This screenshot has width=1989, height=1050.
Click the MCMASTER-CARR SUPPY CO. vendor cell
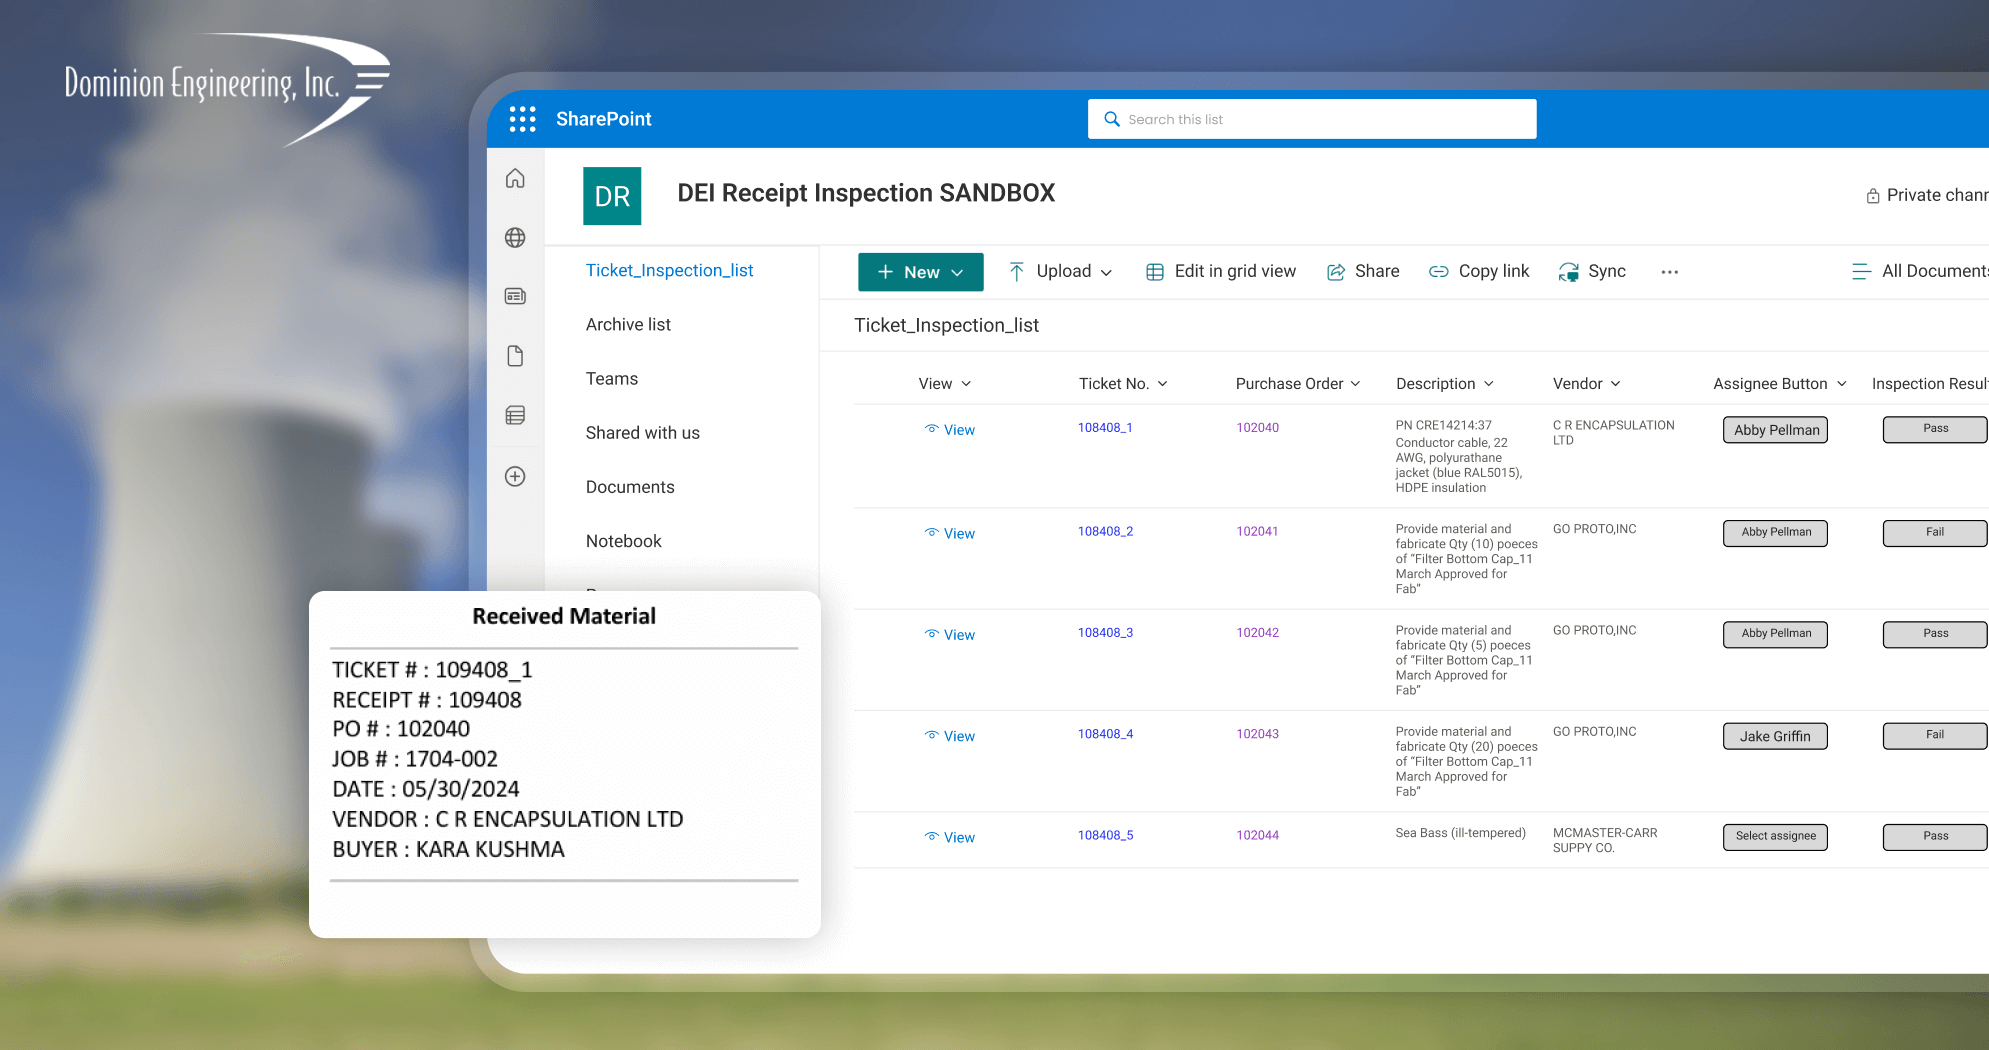point(1604,840)
